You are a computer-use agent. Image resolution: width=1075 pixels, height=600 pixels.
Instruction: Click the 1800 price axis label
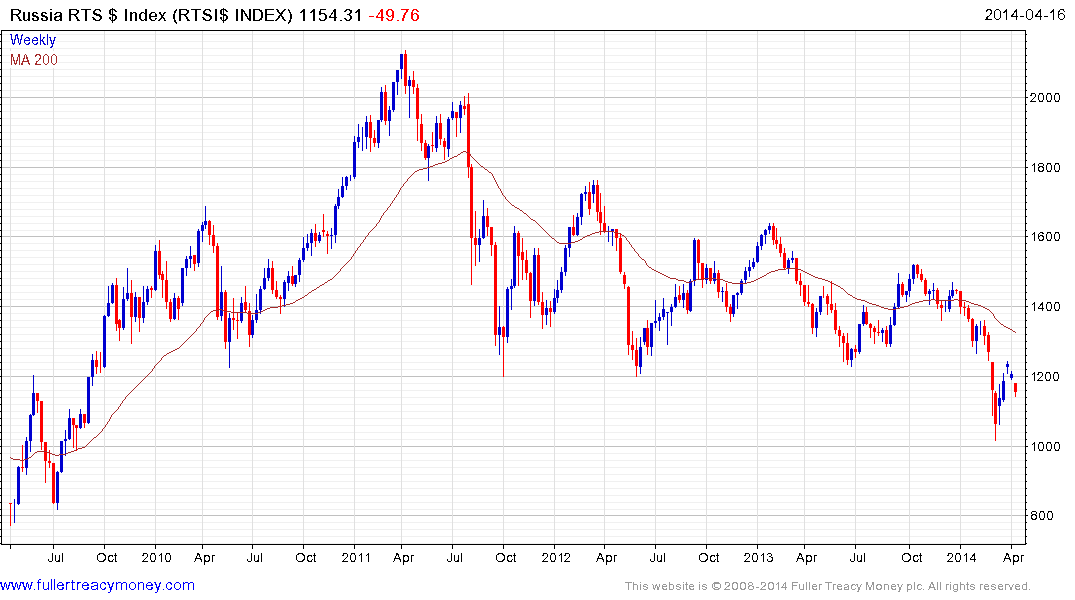pyautogui.click(x=1046, y=168)
